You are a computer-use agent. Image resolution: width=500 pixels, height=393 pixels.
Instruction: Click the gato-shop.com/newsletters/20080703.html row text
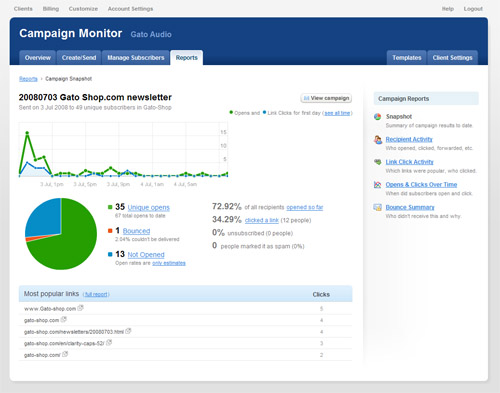click(74, 332)
